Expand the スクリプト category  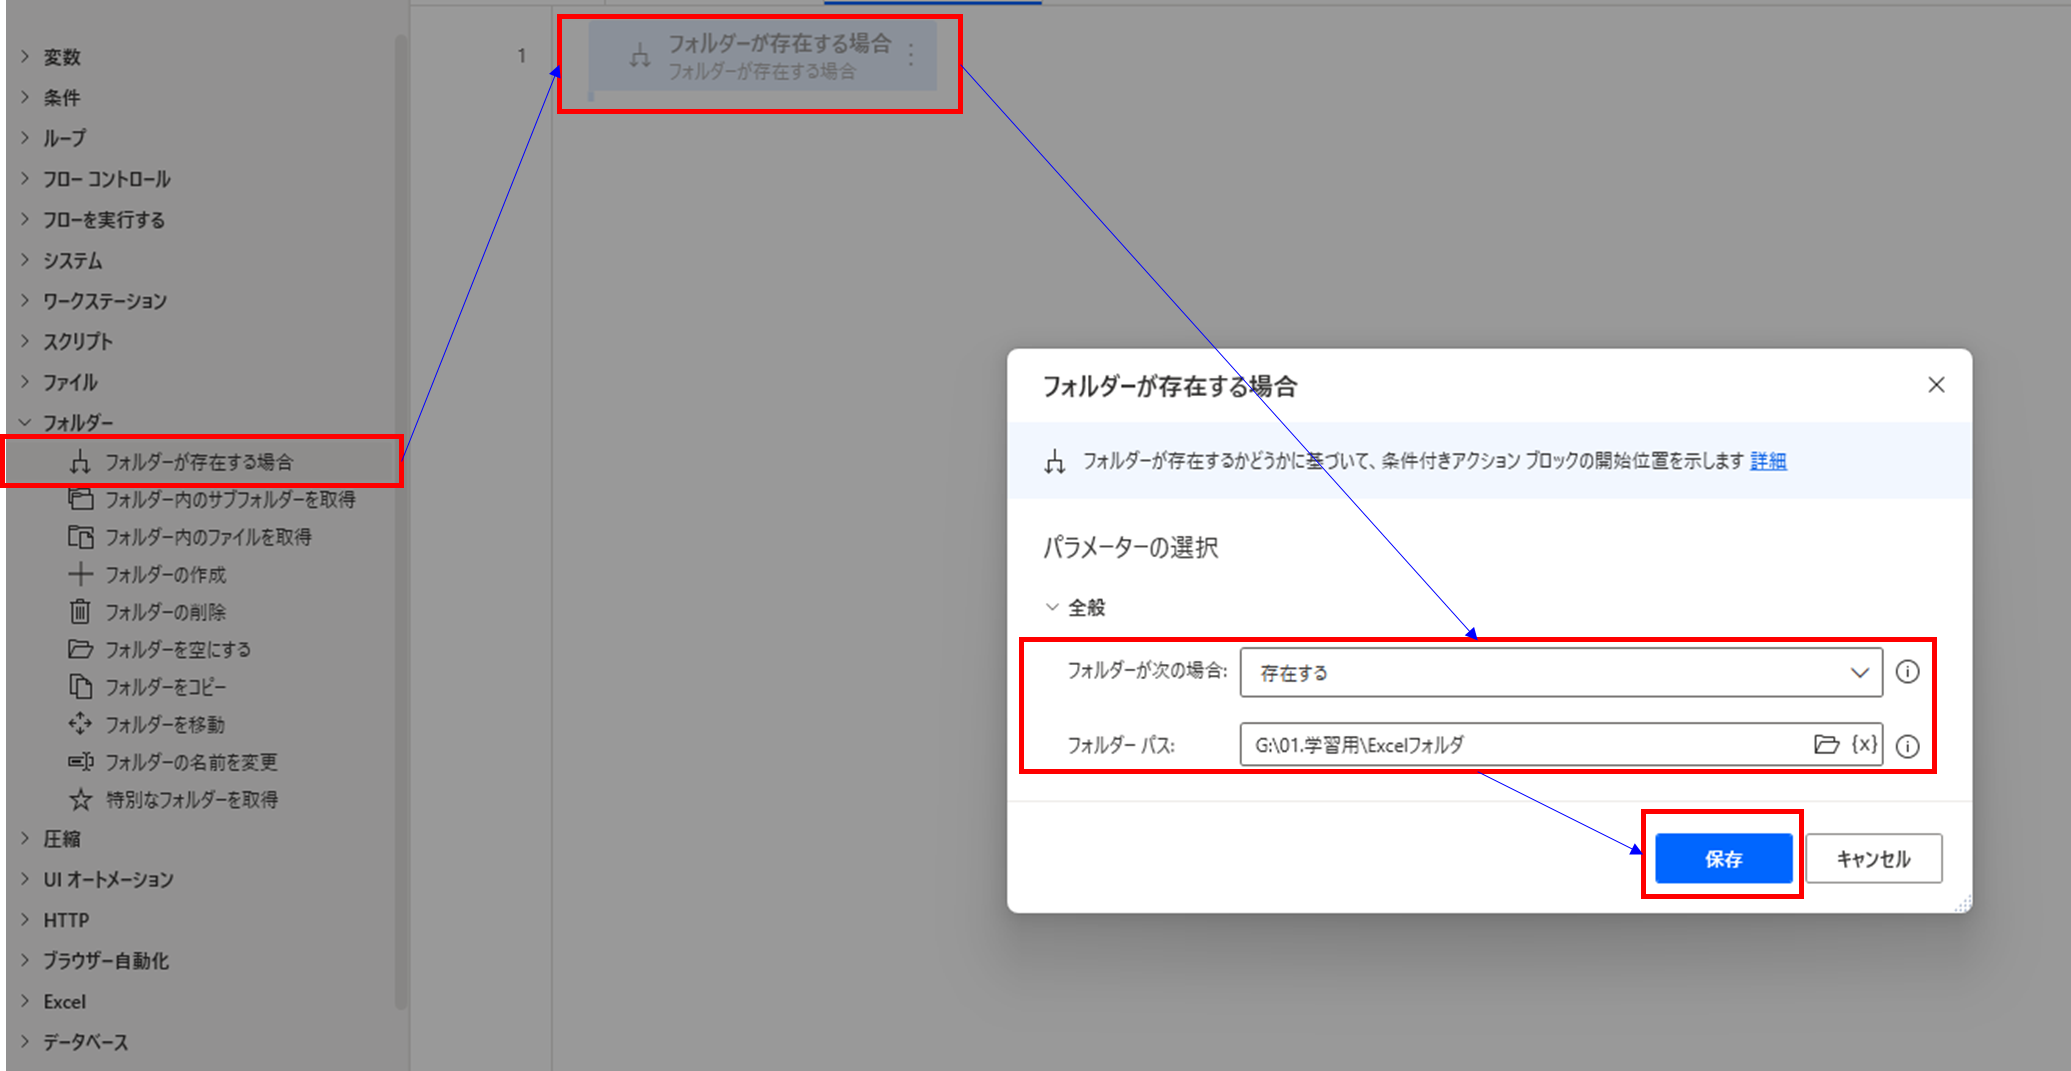[25, 341]
